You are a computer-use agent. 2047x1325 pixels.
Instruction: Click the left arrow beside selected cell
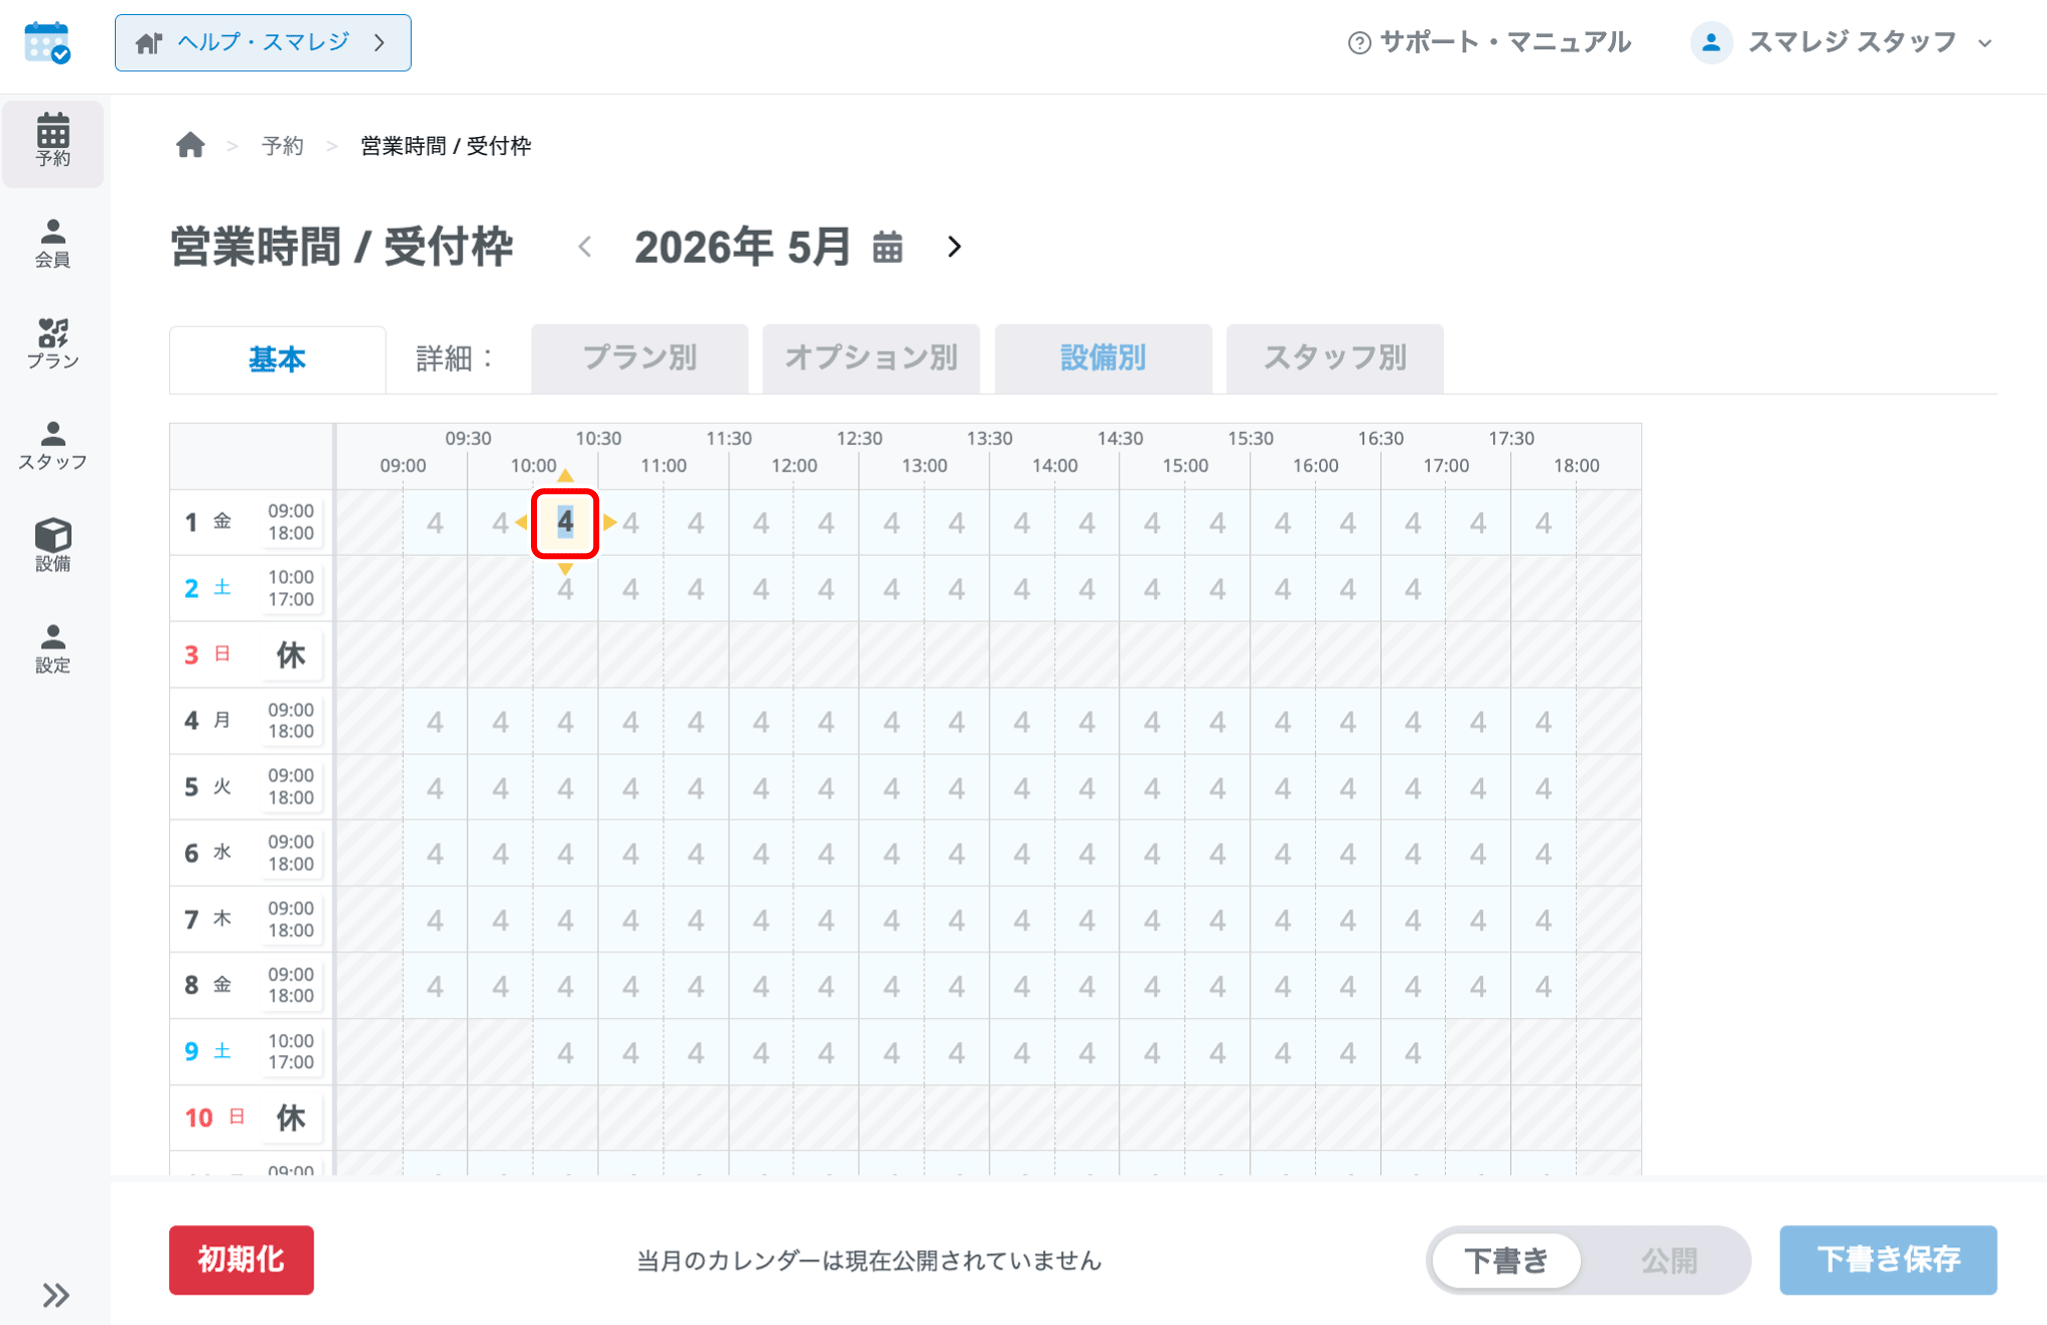(521, 522)
